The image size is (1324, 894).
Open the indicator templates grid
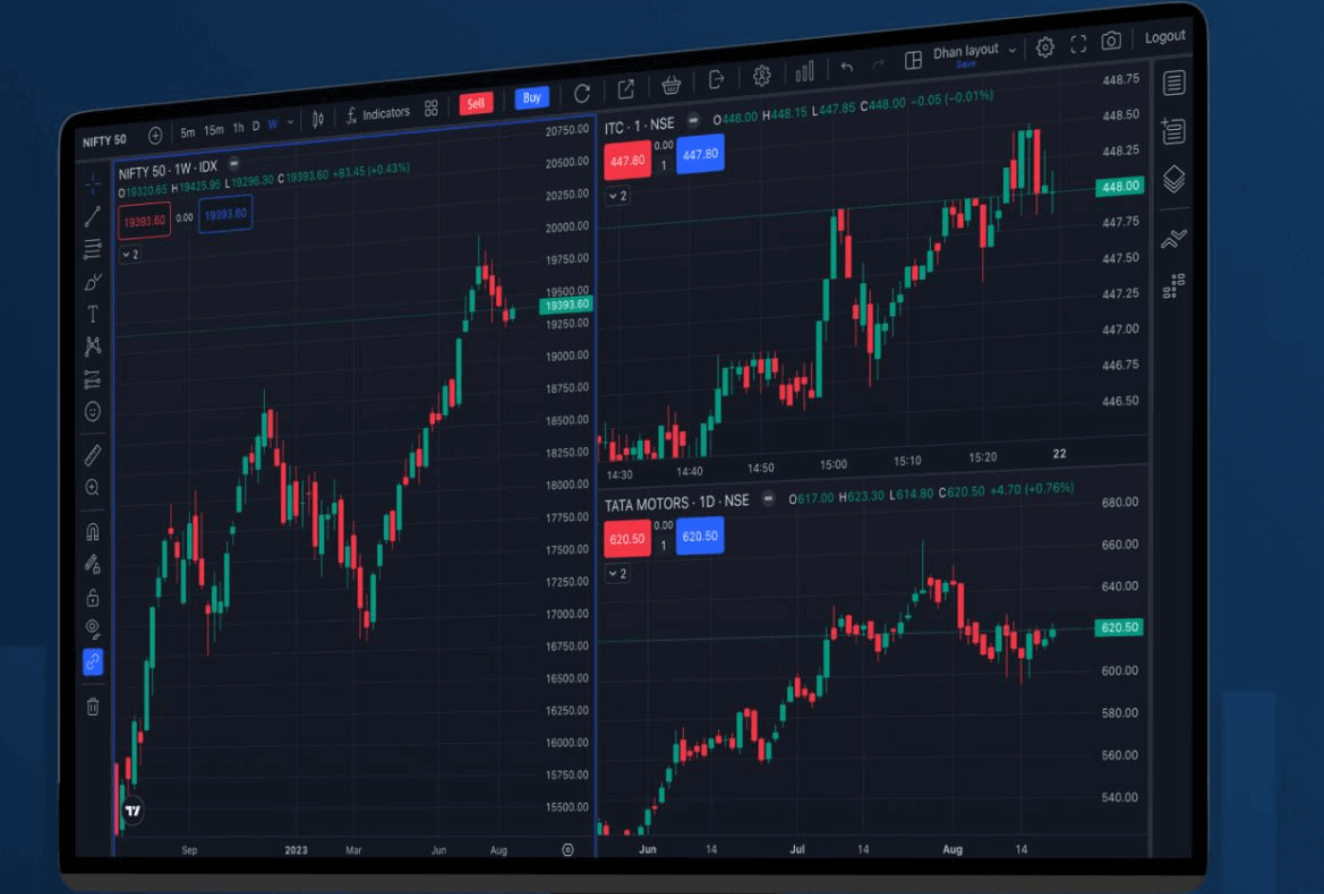[431, 108]
